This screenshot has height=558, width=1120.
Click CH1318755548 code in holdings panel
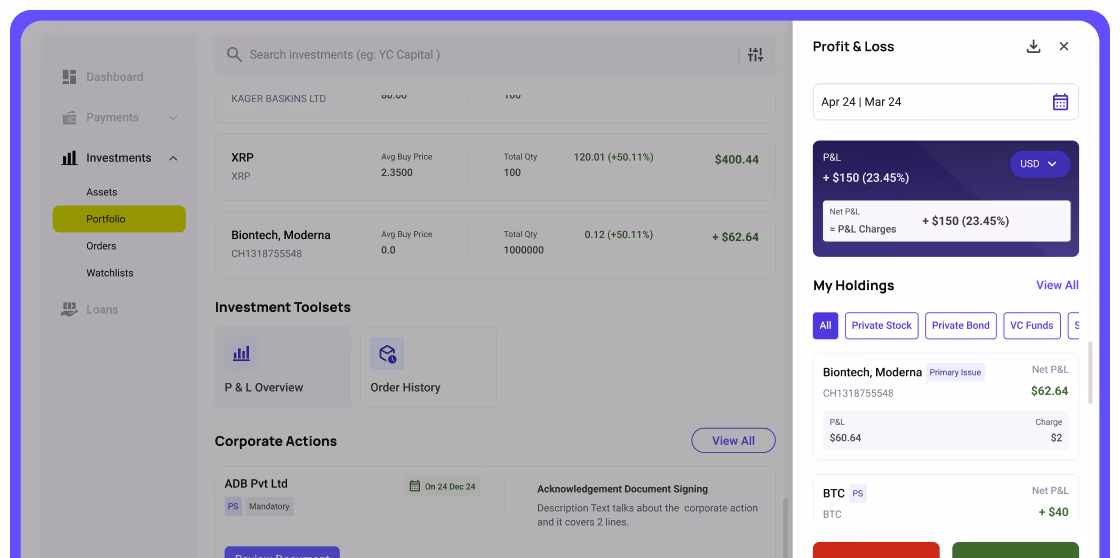[858, 393]
